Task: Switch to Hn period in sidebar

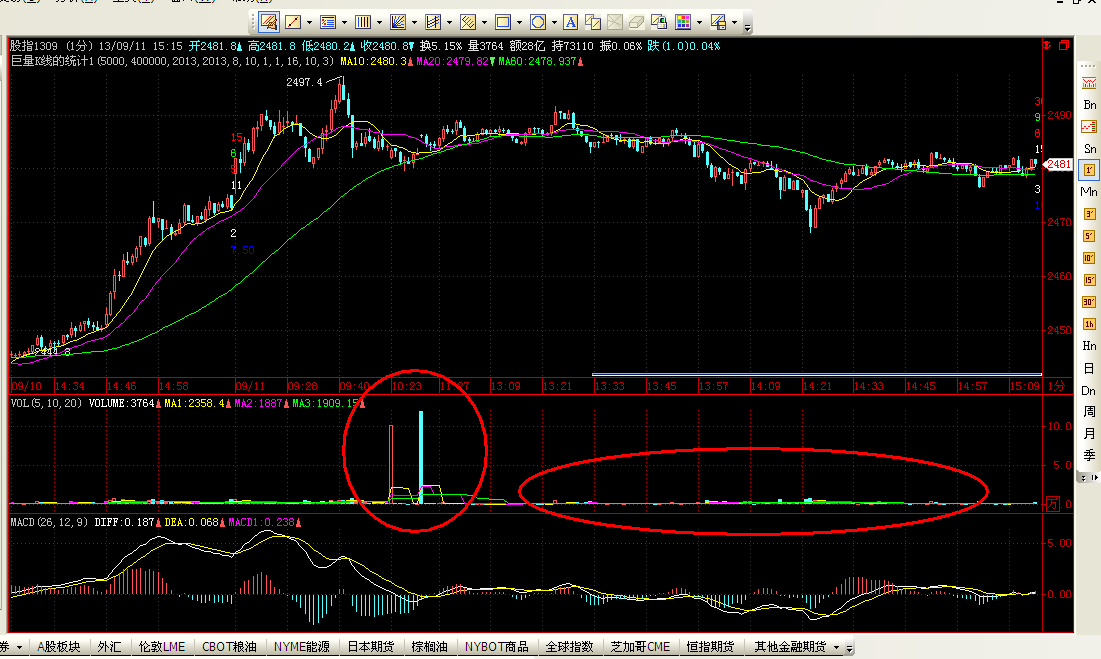Action: click(1089, 346)
